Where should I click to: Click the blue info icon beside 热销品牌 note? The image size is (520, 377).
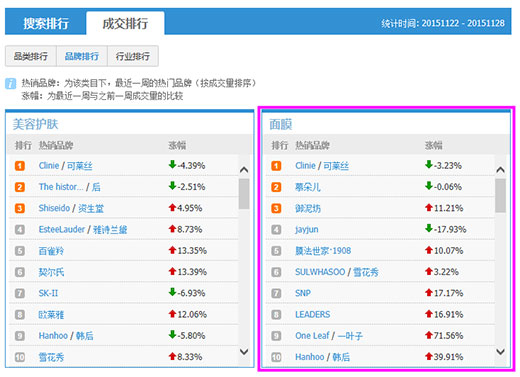11,83
